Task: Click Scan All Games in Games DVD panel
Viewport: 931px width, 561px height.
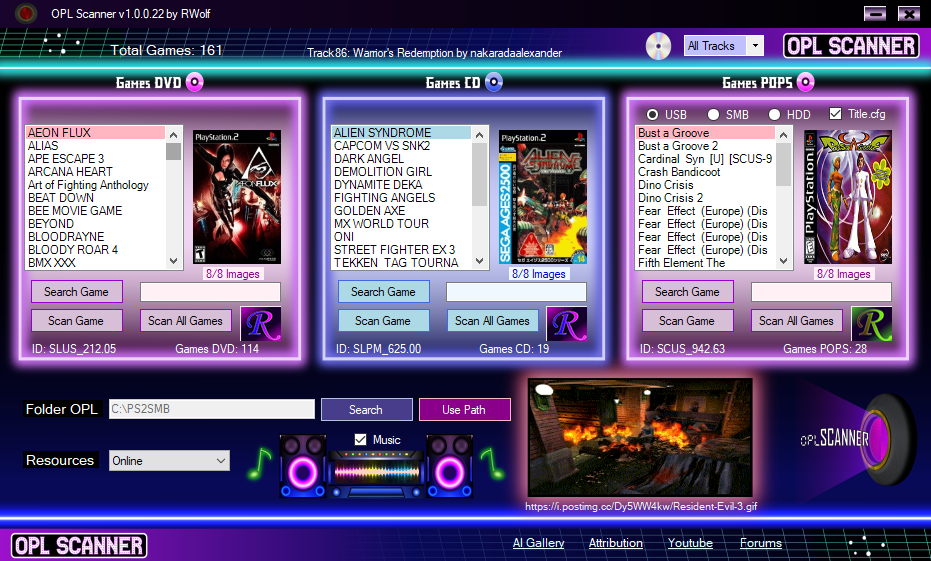Action: tap(186, 321)
